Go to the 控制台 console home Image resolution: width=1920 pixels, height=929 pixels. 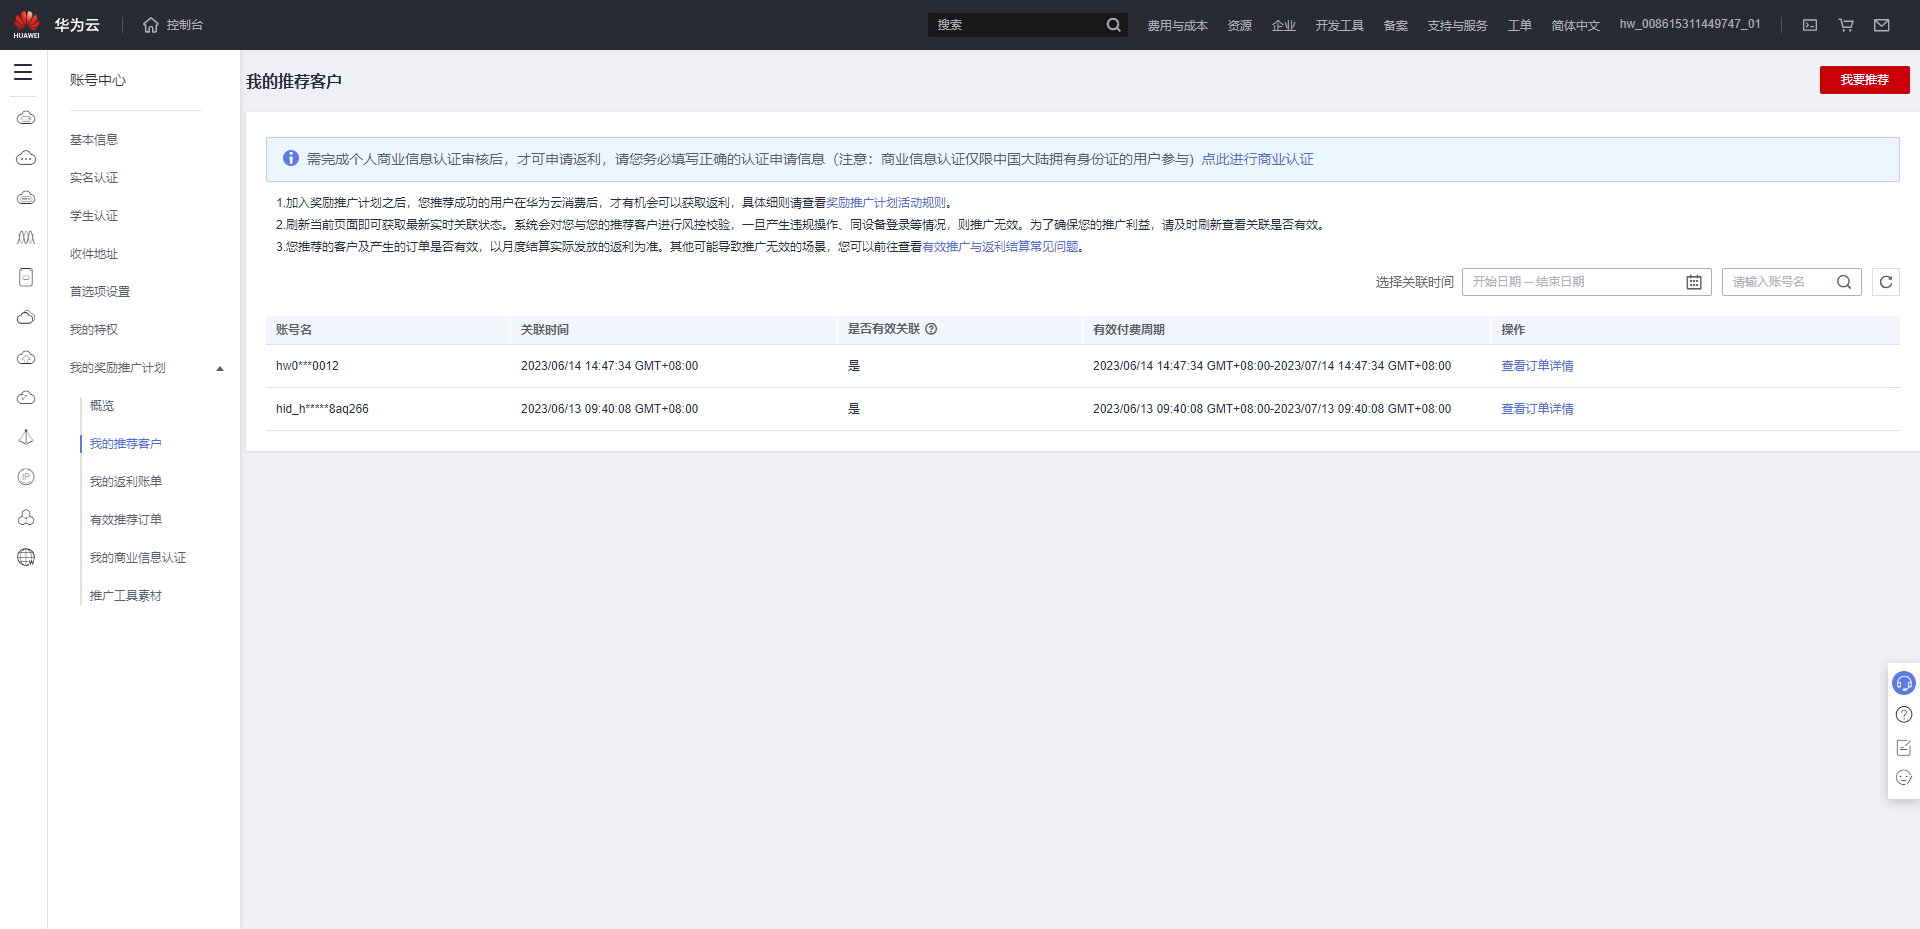click(x=173, y=25)
